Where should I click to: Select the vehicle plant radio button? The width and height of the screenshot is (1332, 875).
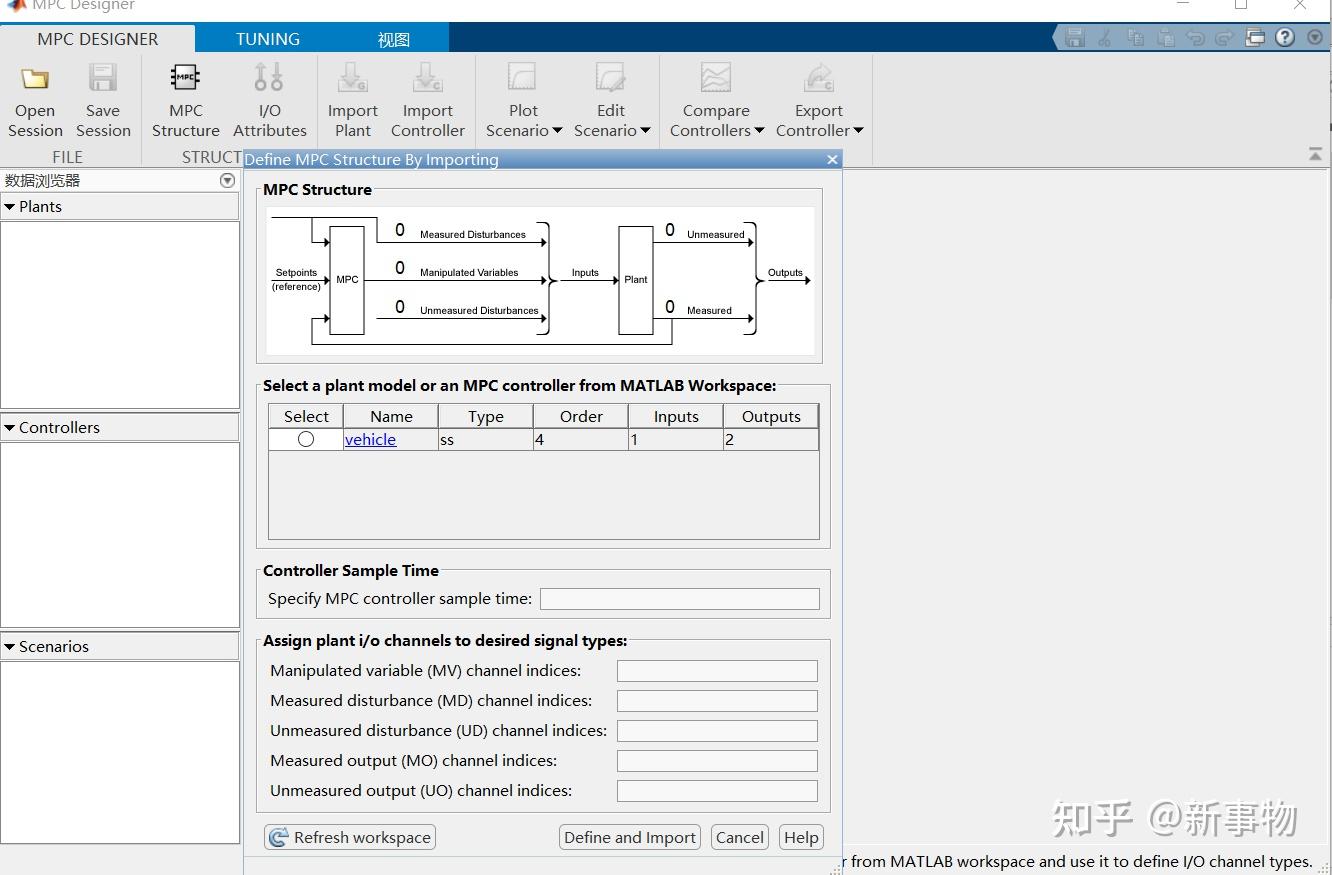306,439
